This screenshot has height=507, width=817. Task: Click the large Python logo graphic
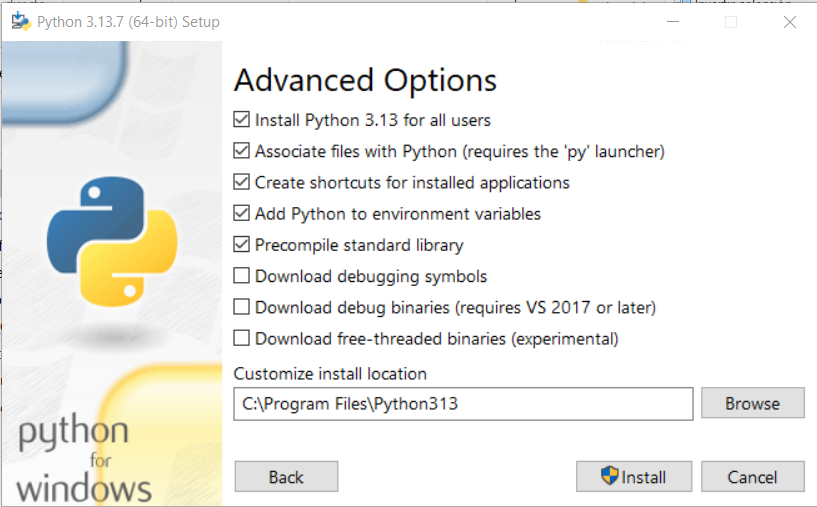112,241
